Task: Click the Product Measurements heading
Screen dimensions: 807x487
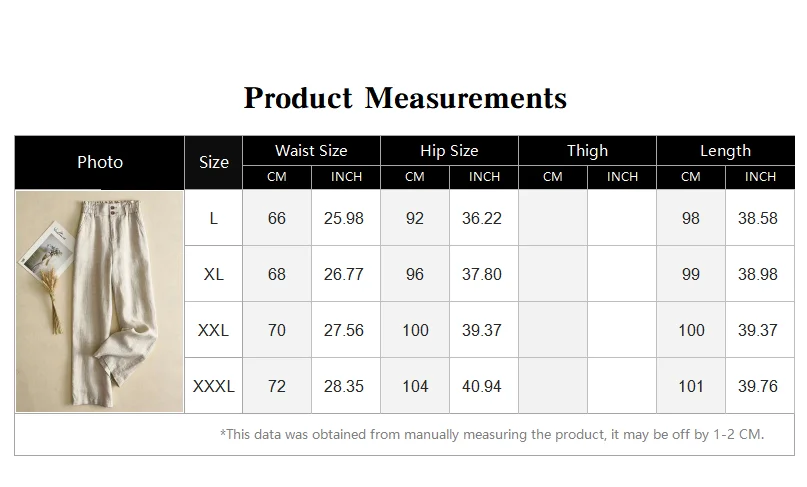Action: click(405, 98)
